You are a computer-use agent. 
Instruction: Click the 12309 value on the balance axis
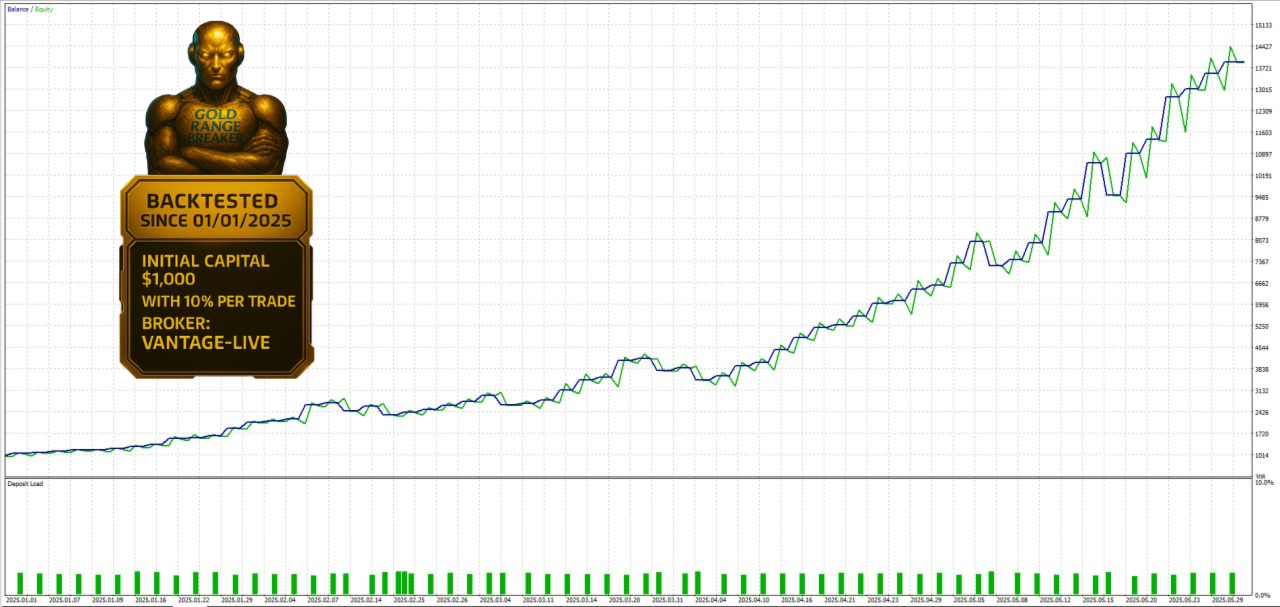1263,111
